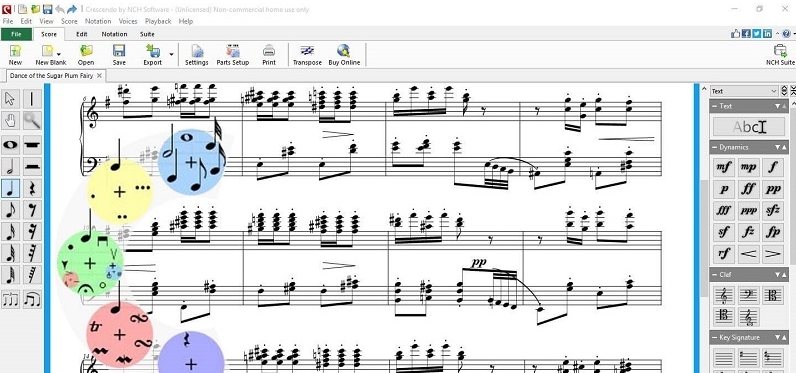Pick the bar line tool
The image size is (796, 373).
click(x=32, y=99)
